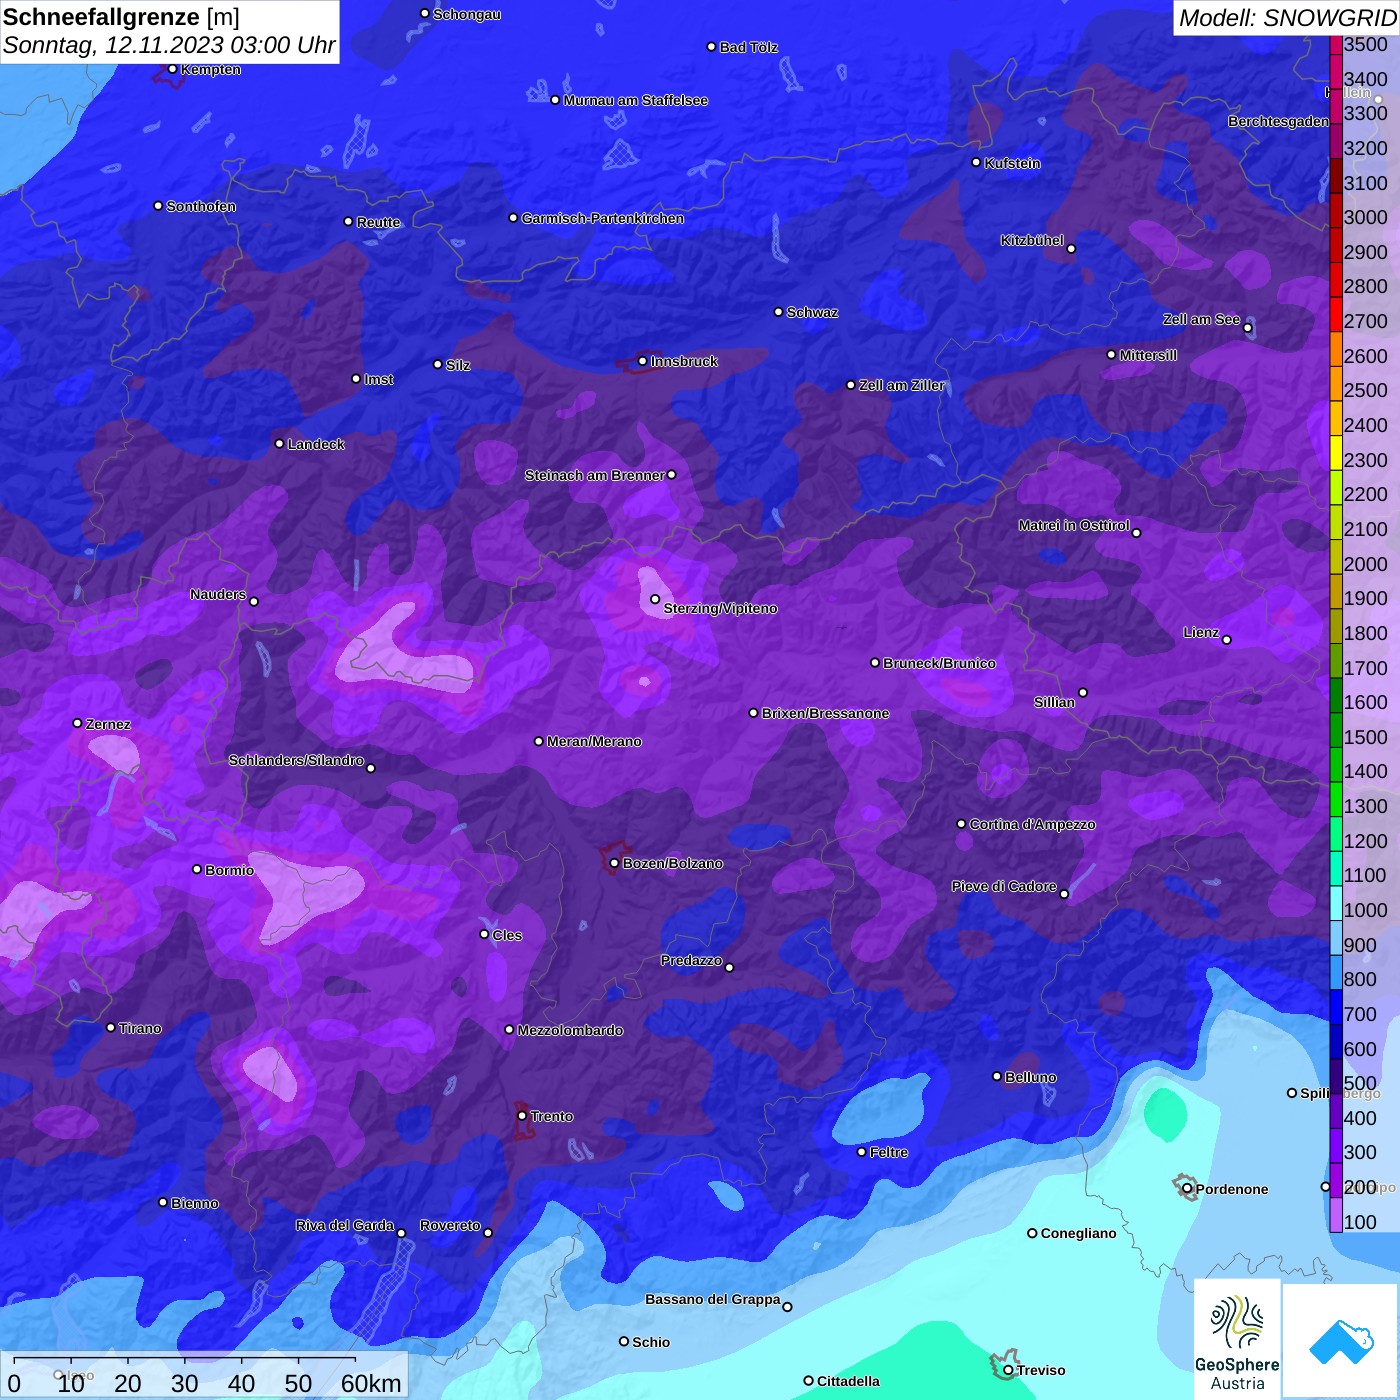The width and height of the screenshot is (1400, 1400).
Task: Click the Tirano city marker dot
Action: pos(111,1027)
